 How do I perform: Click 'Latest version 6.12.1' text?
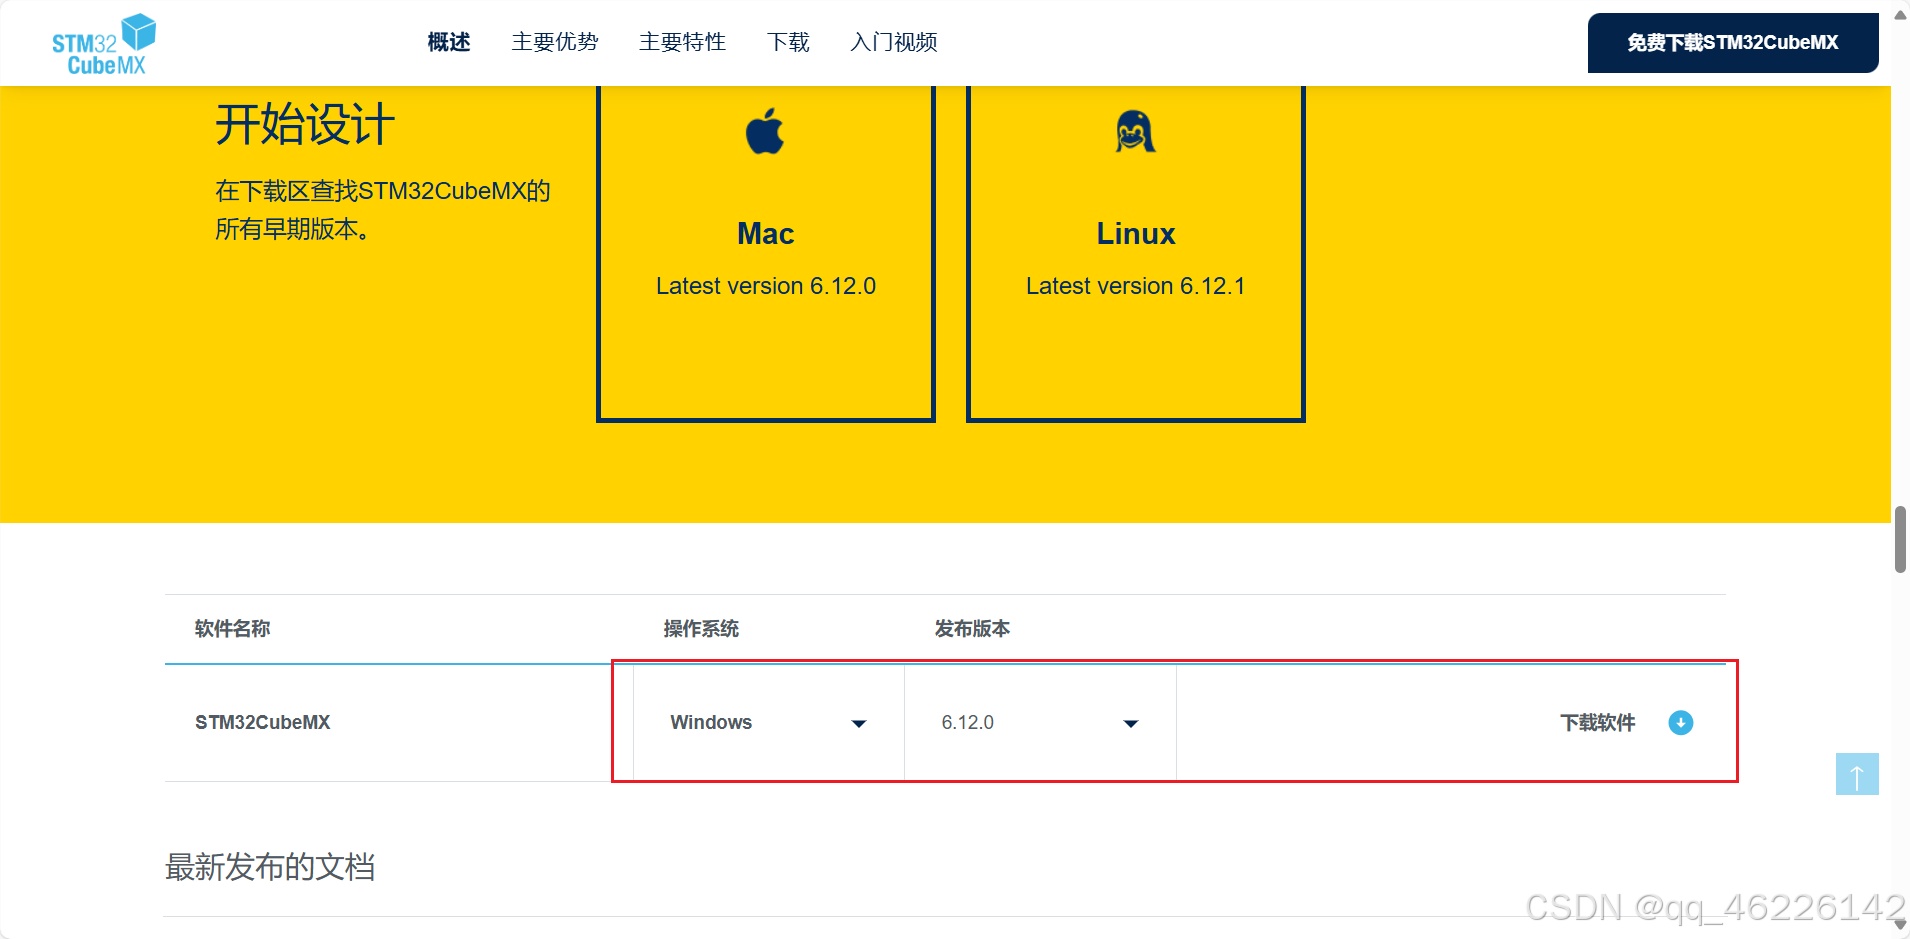pos(1136,286)
